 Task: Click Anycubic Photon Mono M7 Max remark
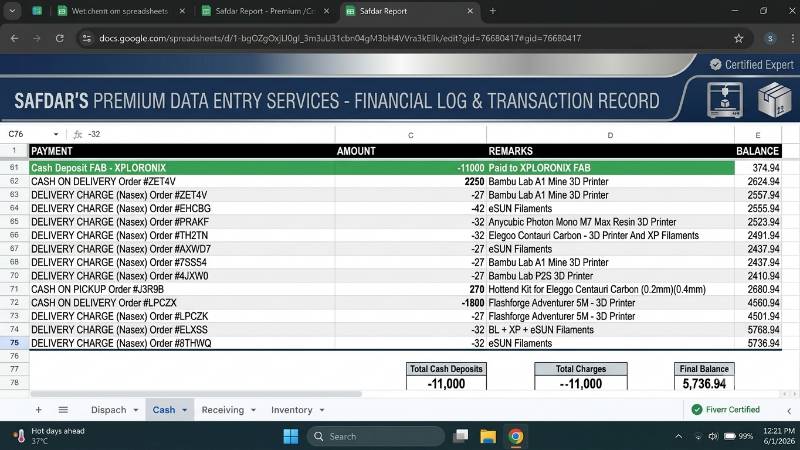click(610, 222)
